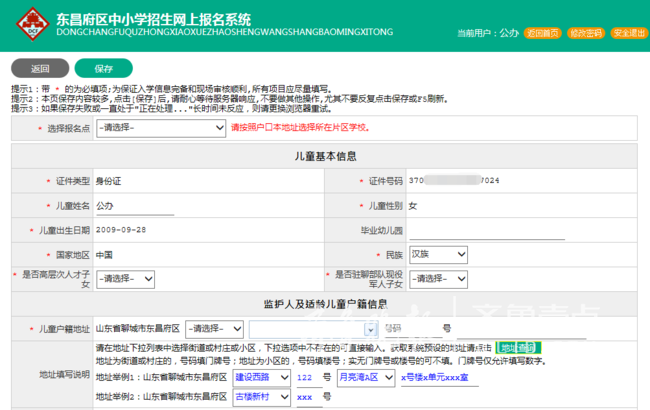Click the 号码 number input field
Viewport: 650px width, 410px height.
(x=412, y=329)
